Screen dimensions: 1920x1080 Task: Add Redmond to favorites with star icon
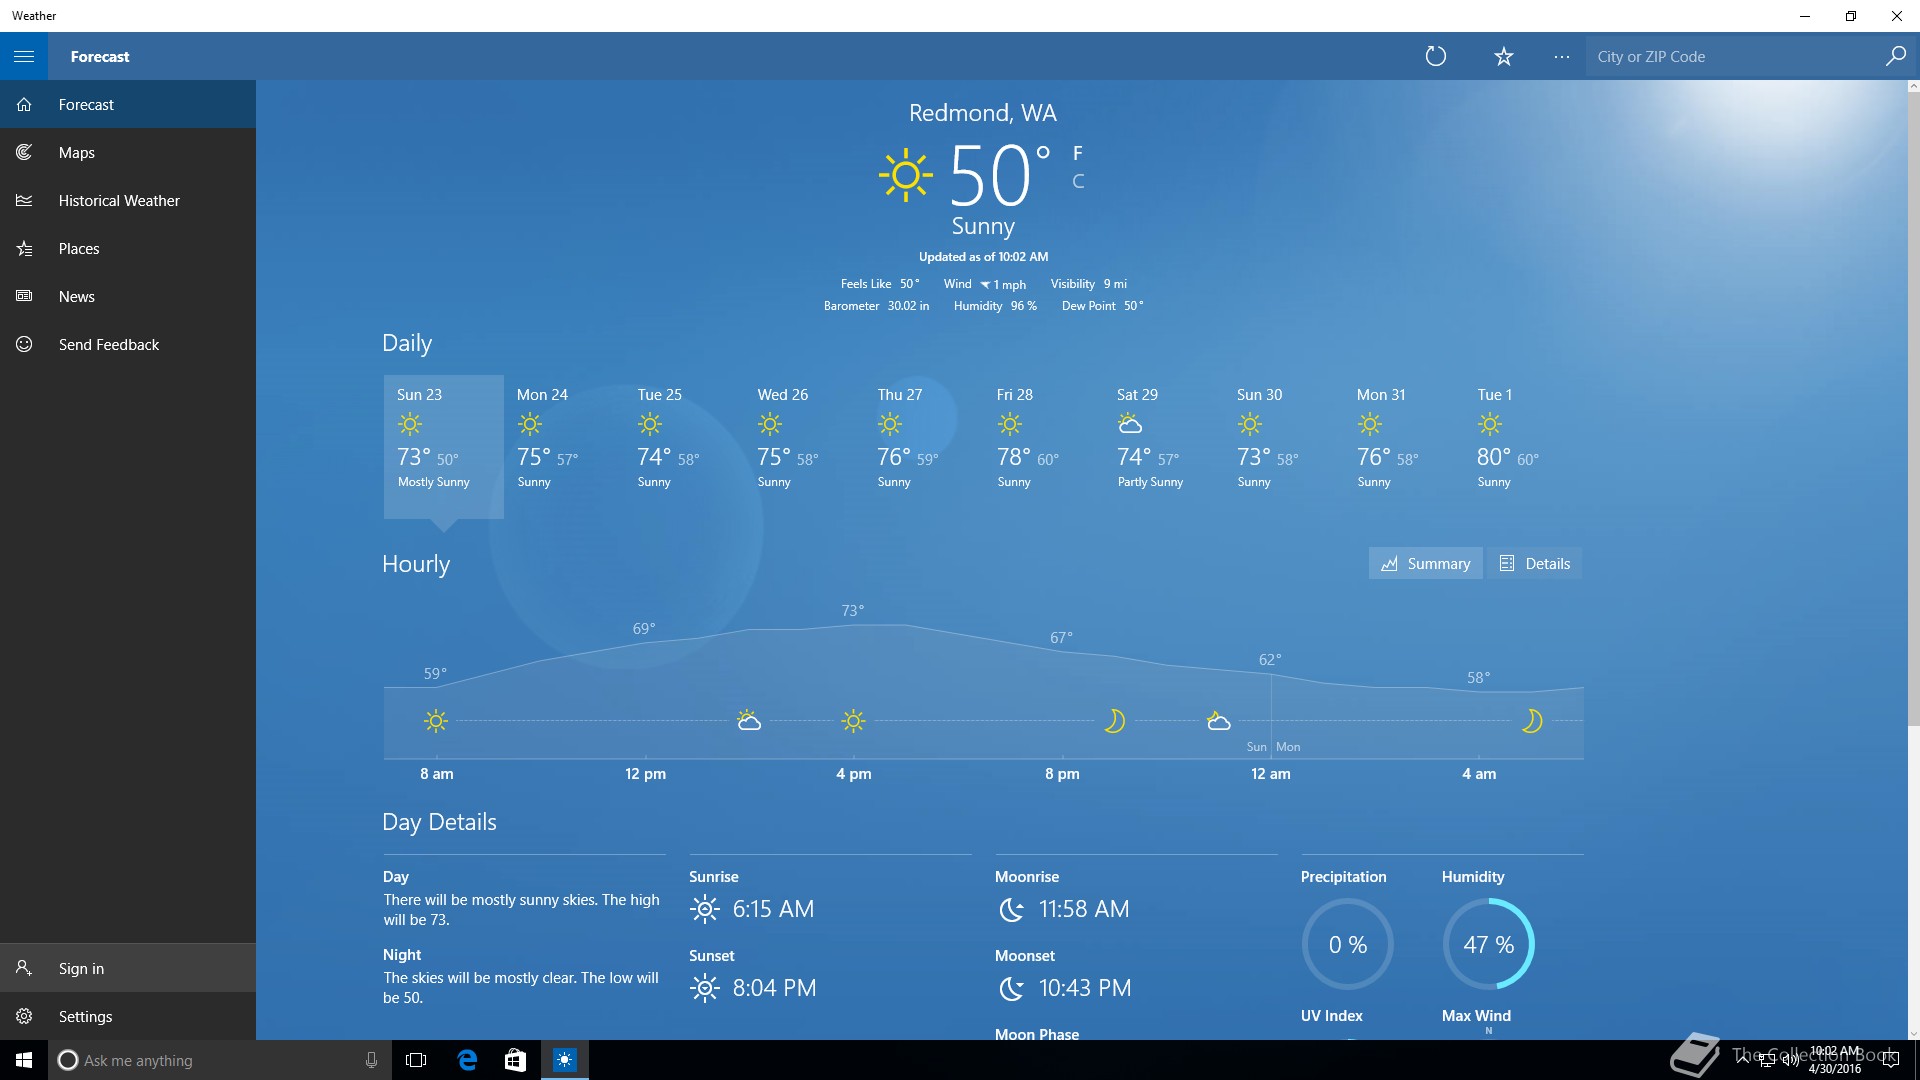[1503, 56]
